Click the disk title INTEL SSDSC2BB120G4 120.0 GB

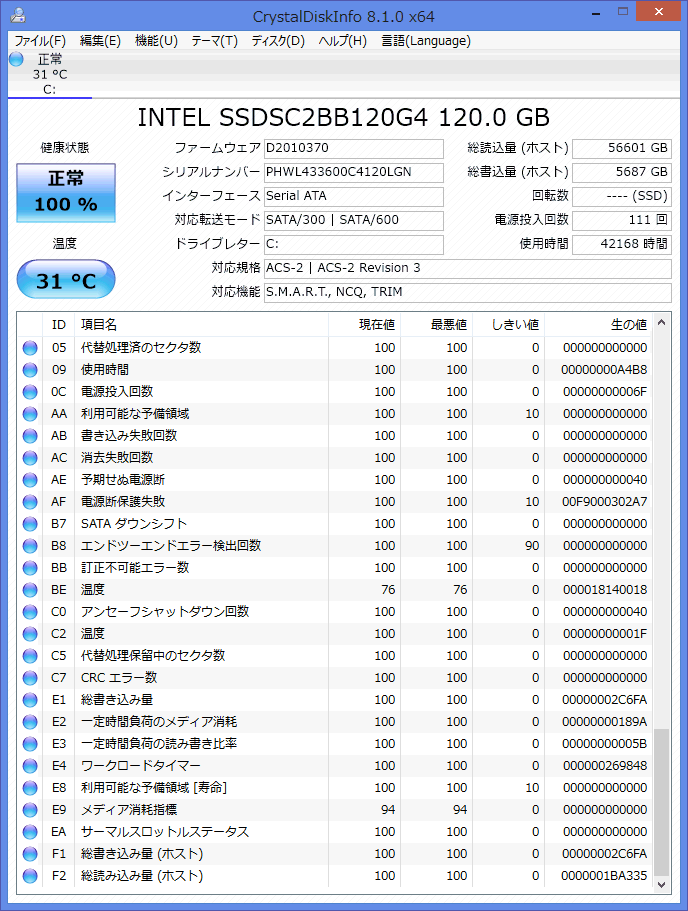[343, 118]
